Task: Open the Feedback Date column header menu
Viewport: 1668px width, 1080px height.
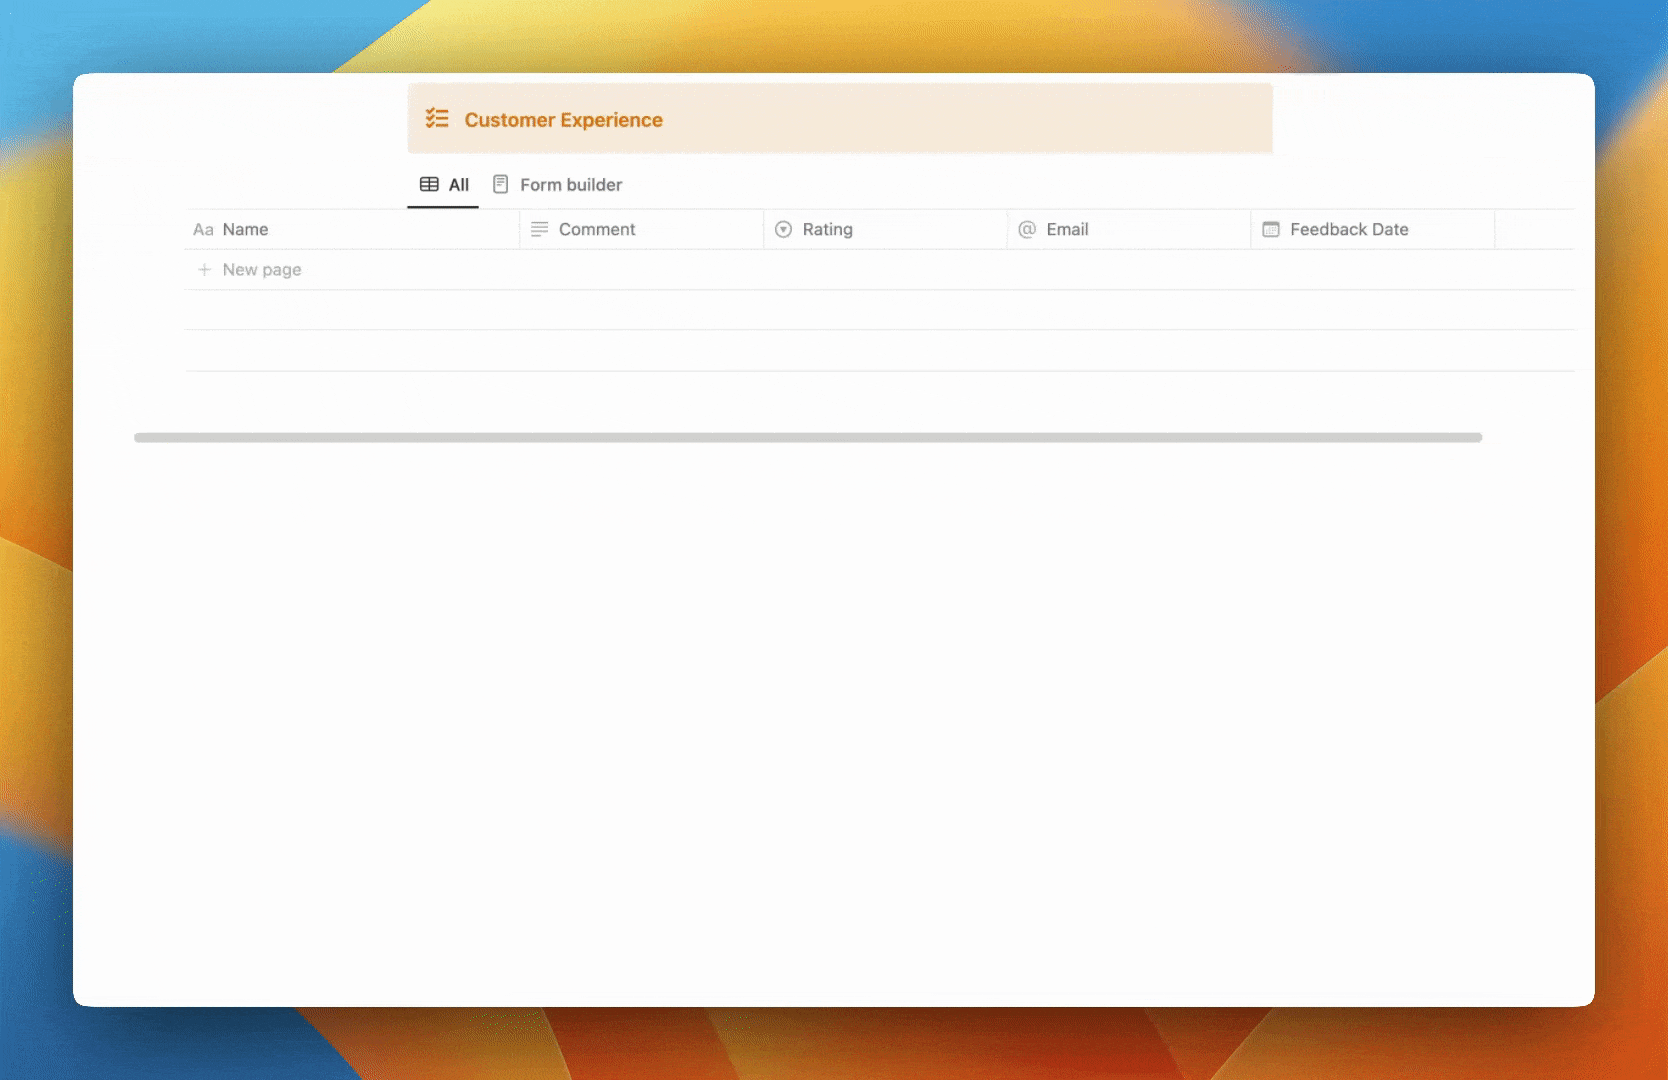Action: click(x=1372, y=230)
